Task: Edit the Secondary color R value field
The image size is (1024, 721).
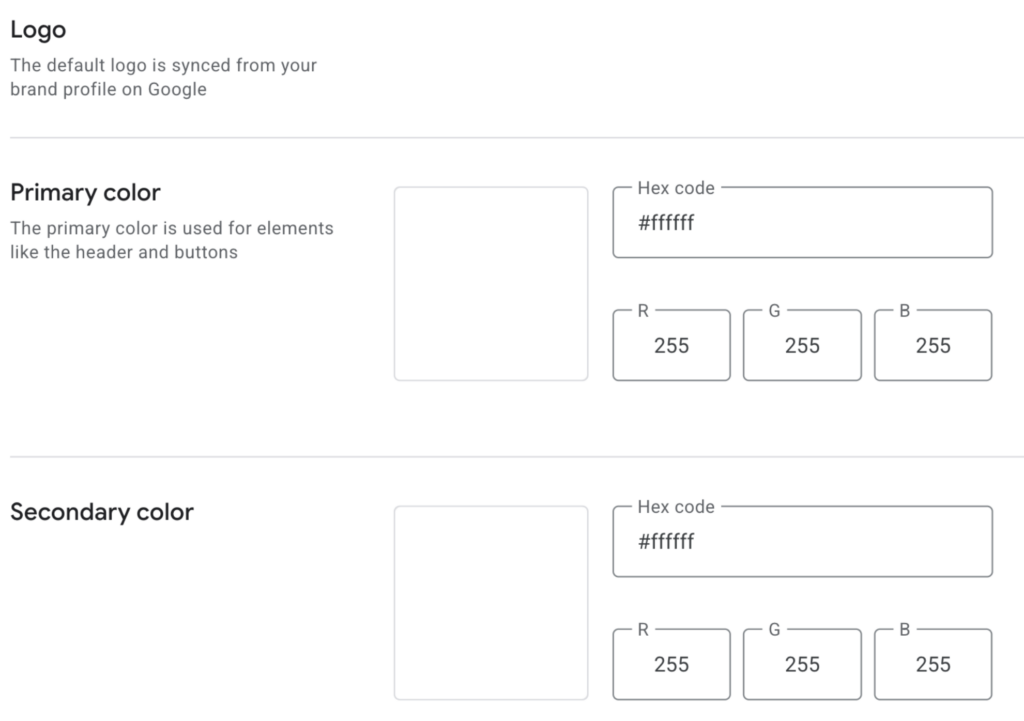Action: (x=671, y=665)
